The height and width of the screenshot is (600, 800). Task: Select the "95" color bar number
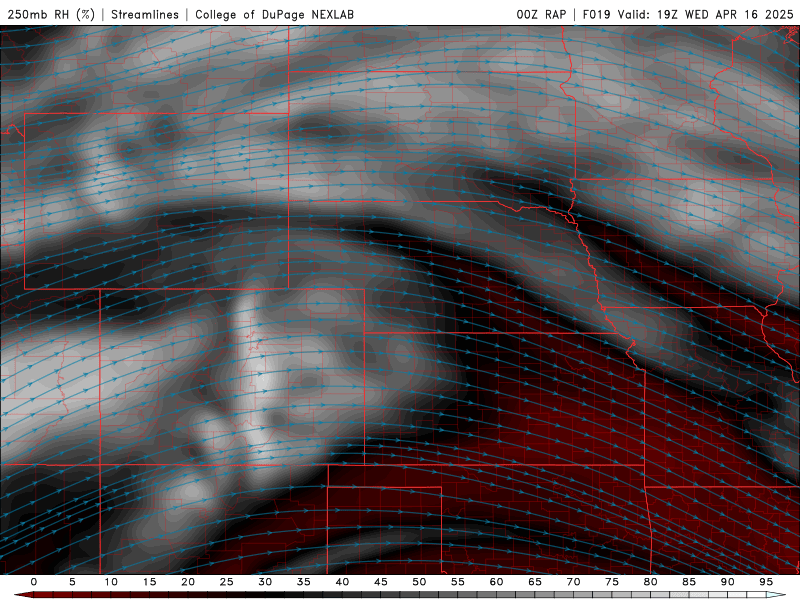[766, 582]
